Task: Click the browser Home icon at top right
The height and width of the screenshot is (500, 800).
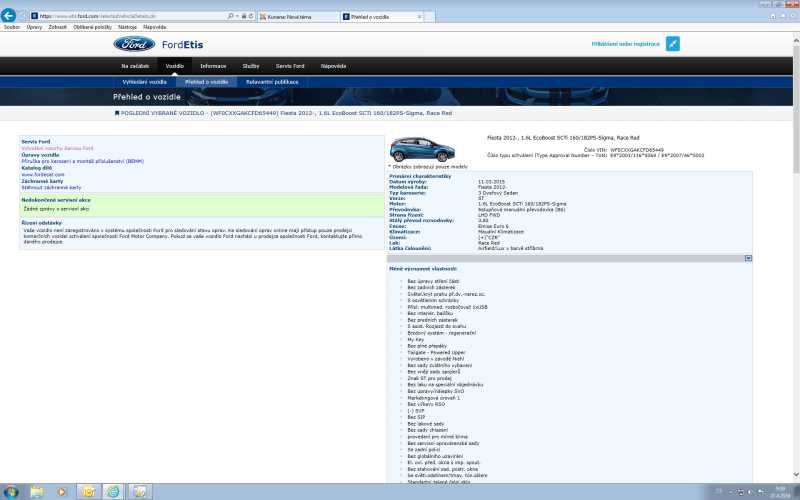Action: coord(773,16)
